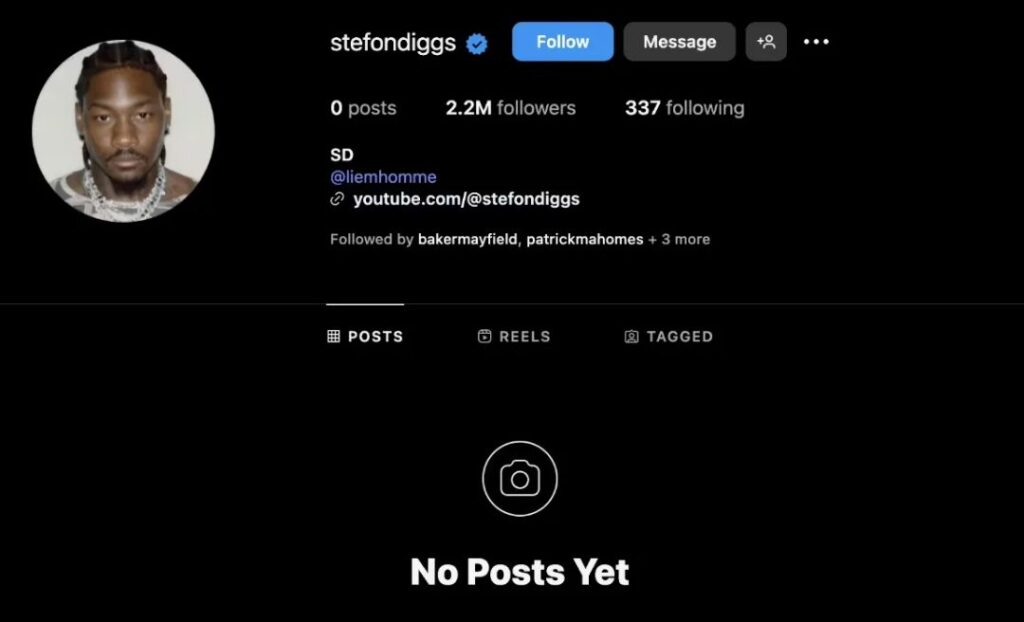Click the grid icon on Posts tab

click(x=334, y=336)
